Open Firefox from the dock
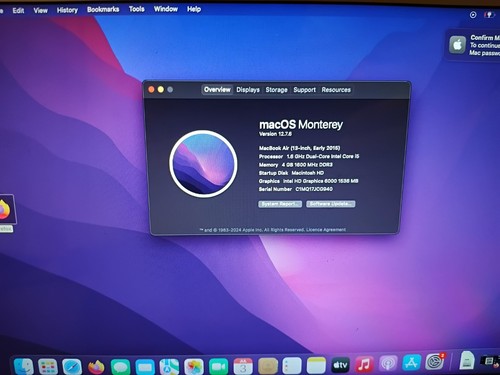The width and height of the screenshot is (500, 375). tap(96, 367)
